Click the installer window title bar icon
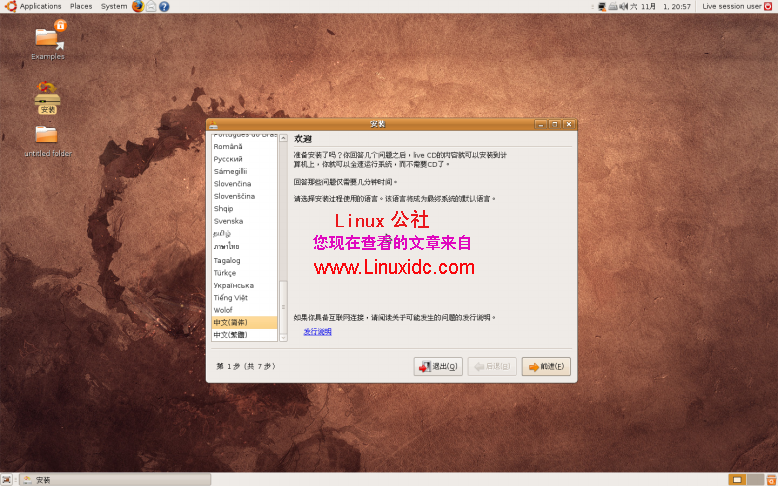Viewport: 778px width, 486px height. point(213,124)
